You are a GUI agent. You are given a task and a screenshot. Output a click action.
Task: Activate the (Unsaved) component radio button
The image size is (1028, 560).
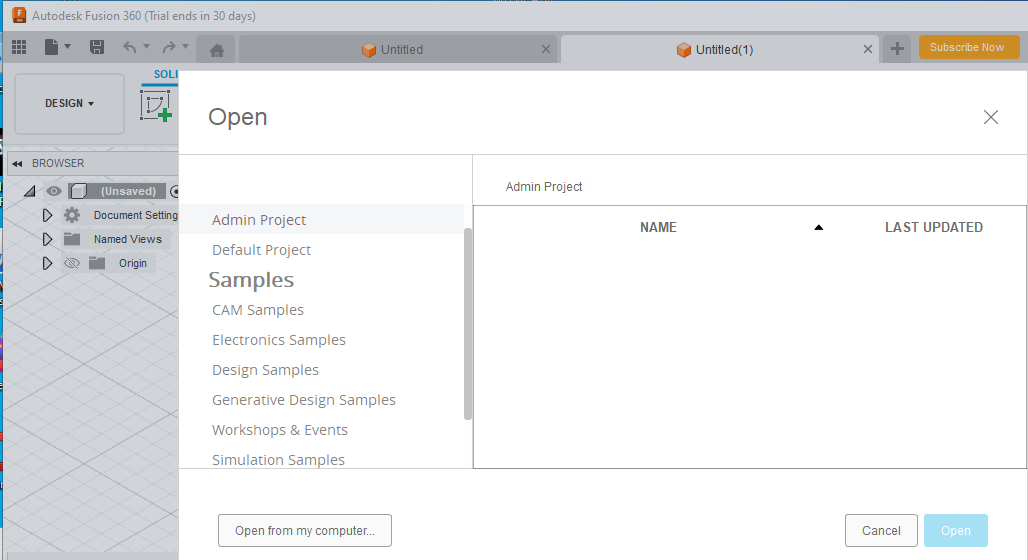[174, 191]
